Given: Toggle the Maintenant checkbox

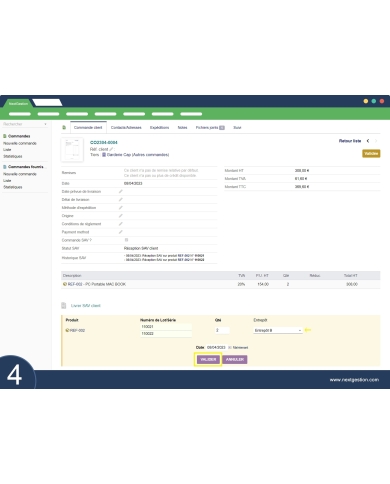Looking at the screenshot, I should 230,347.
